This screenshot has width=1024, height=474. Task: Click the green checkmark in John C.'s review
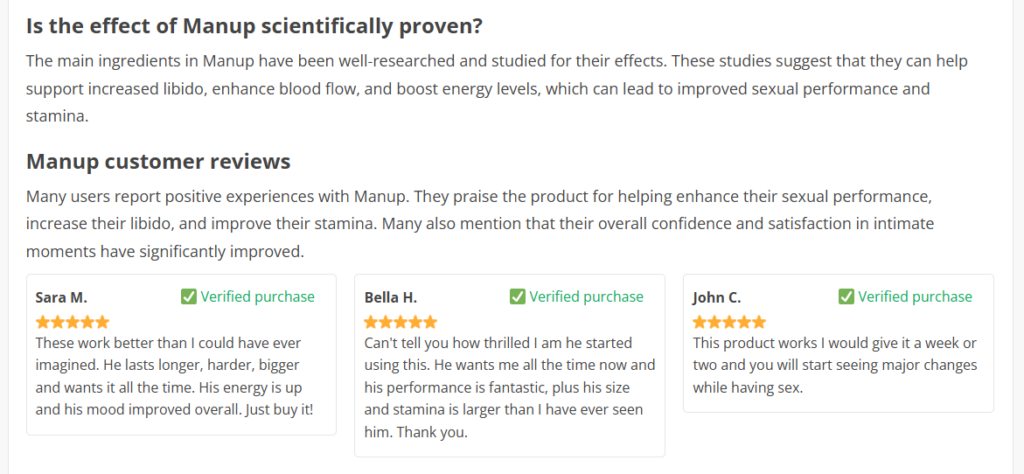(846, 297)
